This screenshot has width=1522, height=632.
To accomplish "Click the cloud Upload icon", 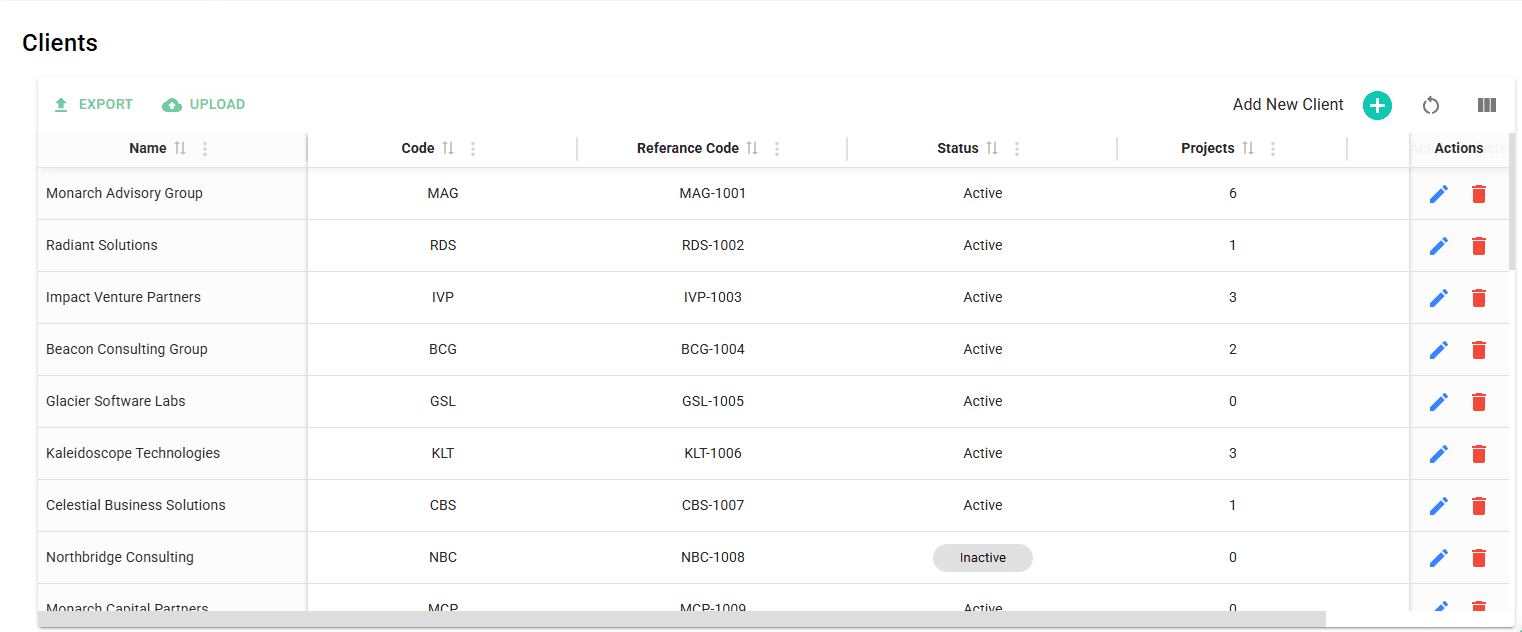I will point(171,104).
